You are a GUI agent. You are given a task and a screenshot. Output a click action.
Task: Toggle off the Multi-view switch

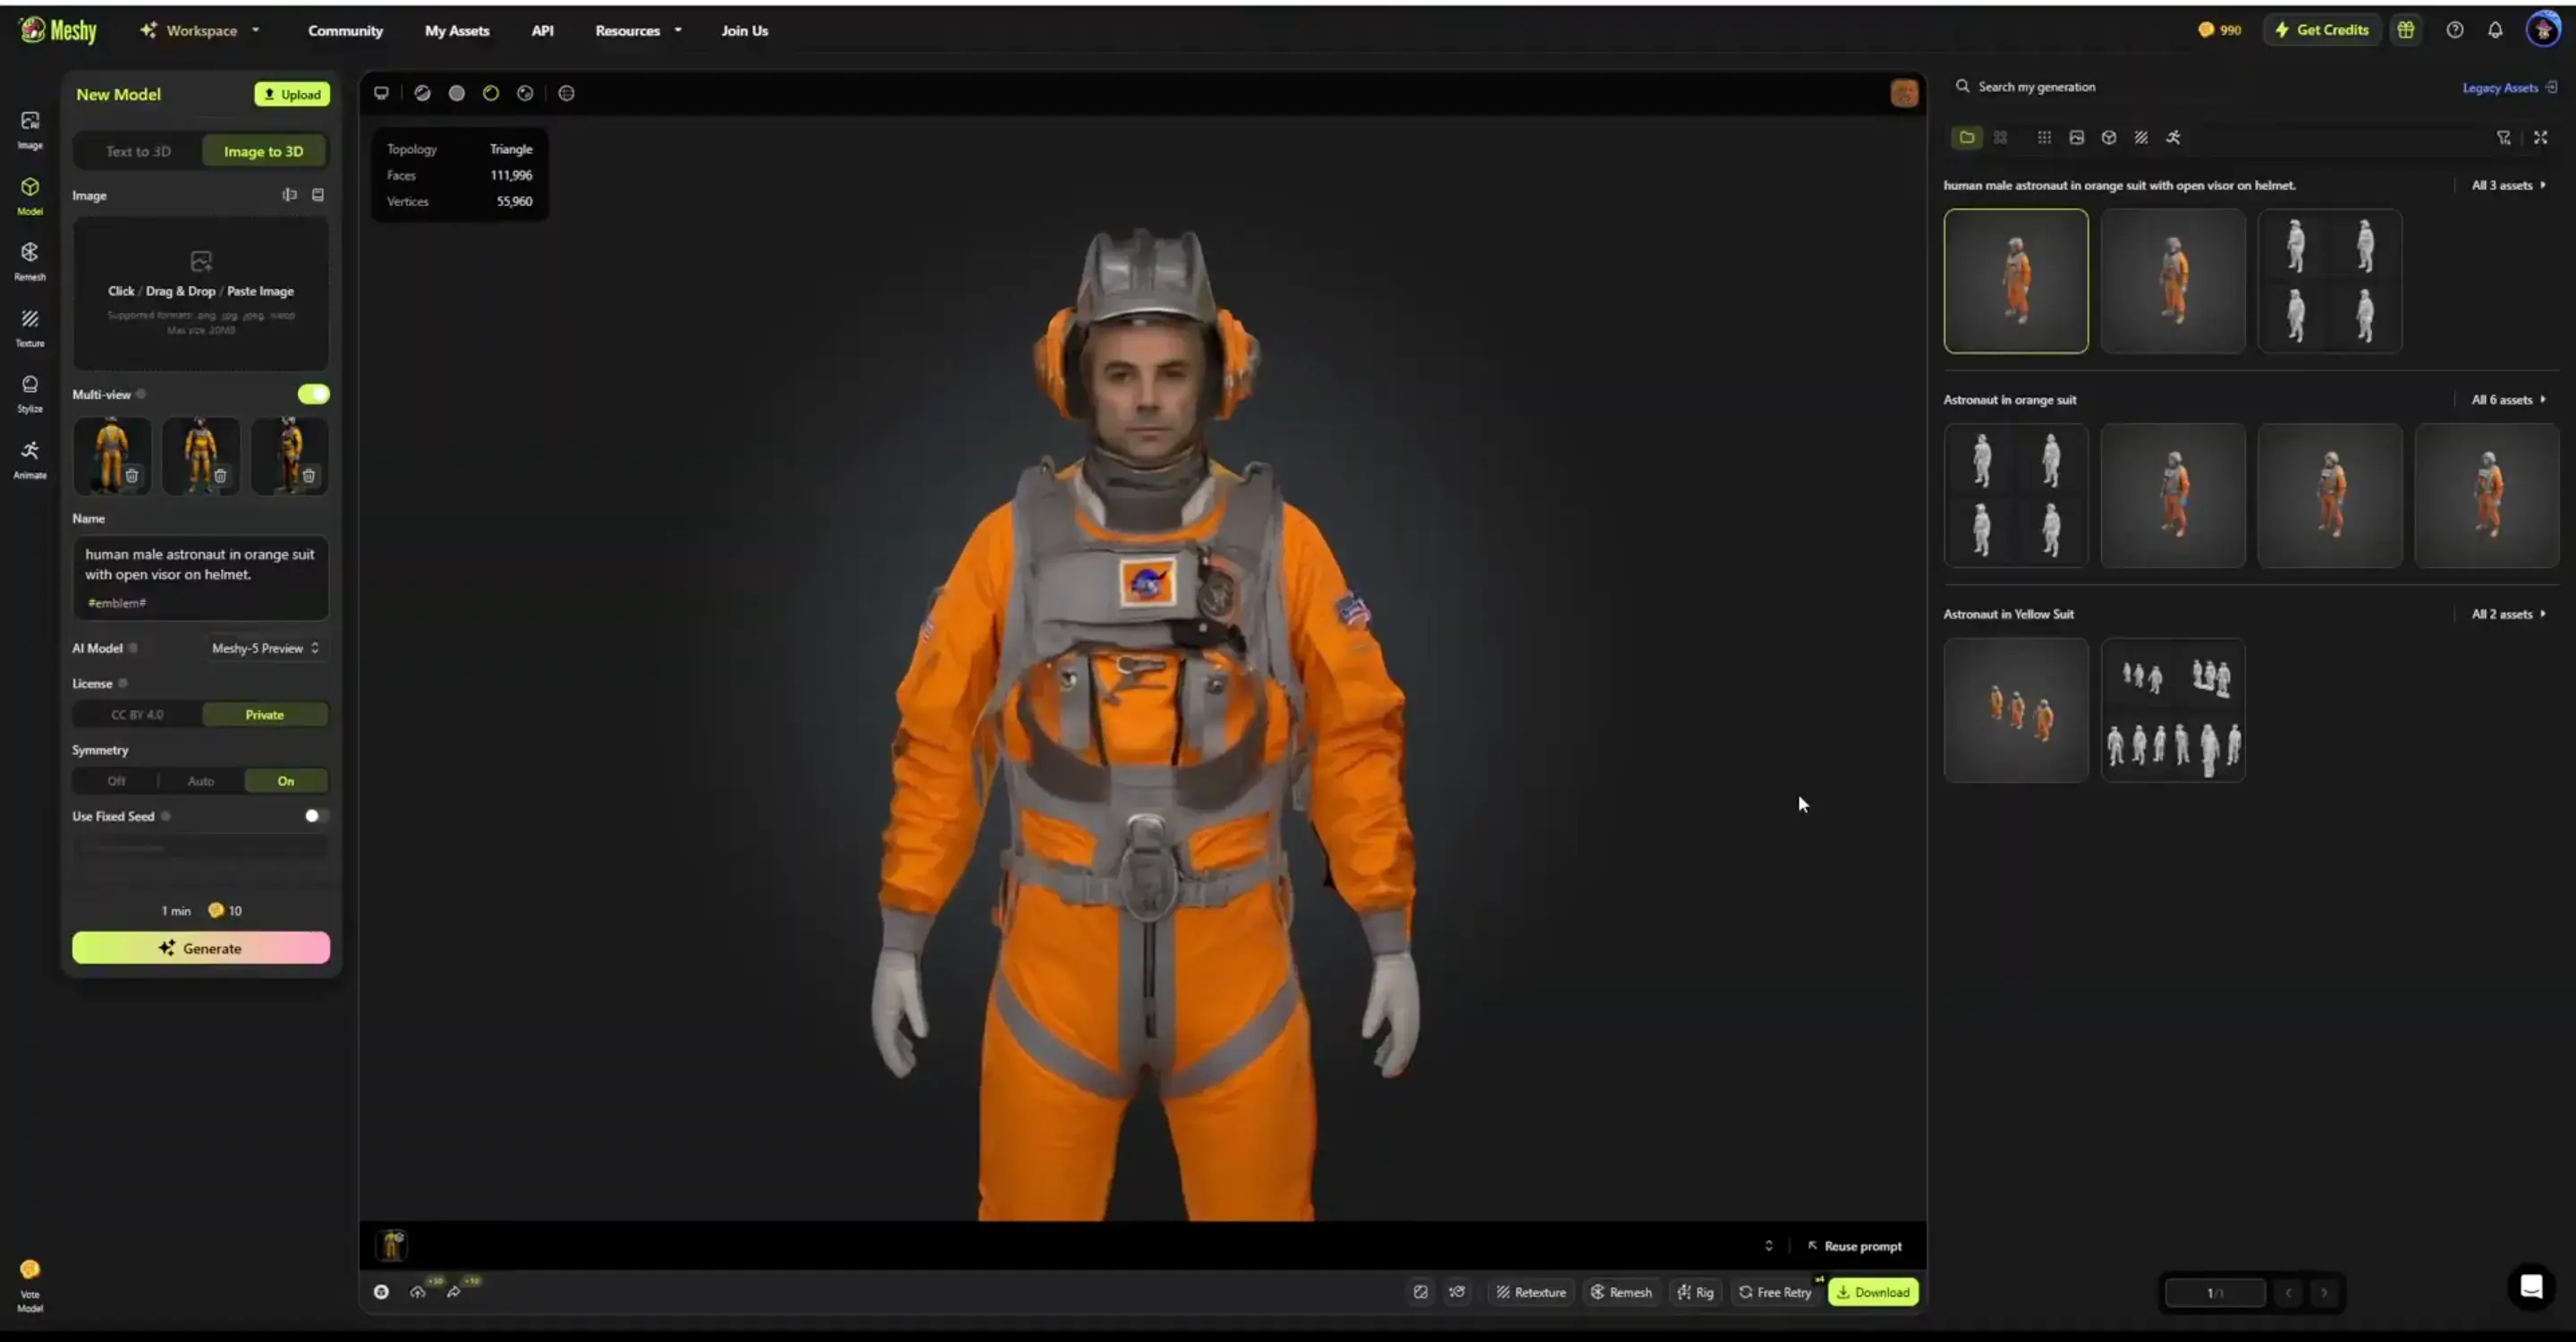[x=313, y=394]
